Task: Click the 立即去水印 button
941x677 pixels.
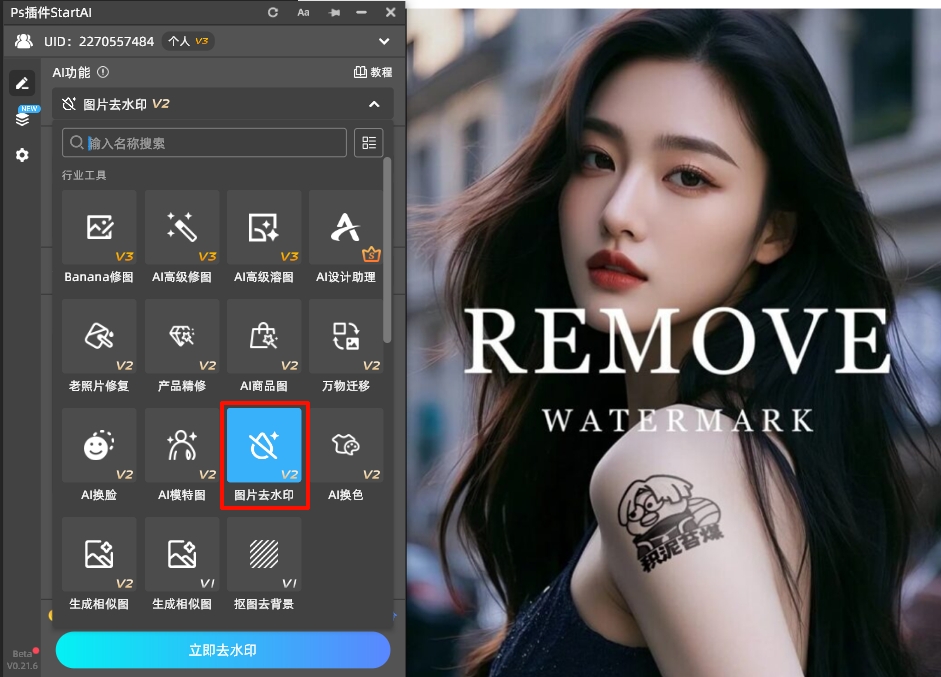Action: pyautogui.click(x=223, y=650)
